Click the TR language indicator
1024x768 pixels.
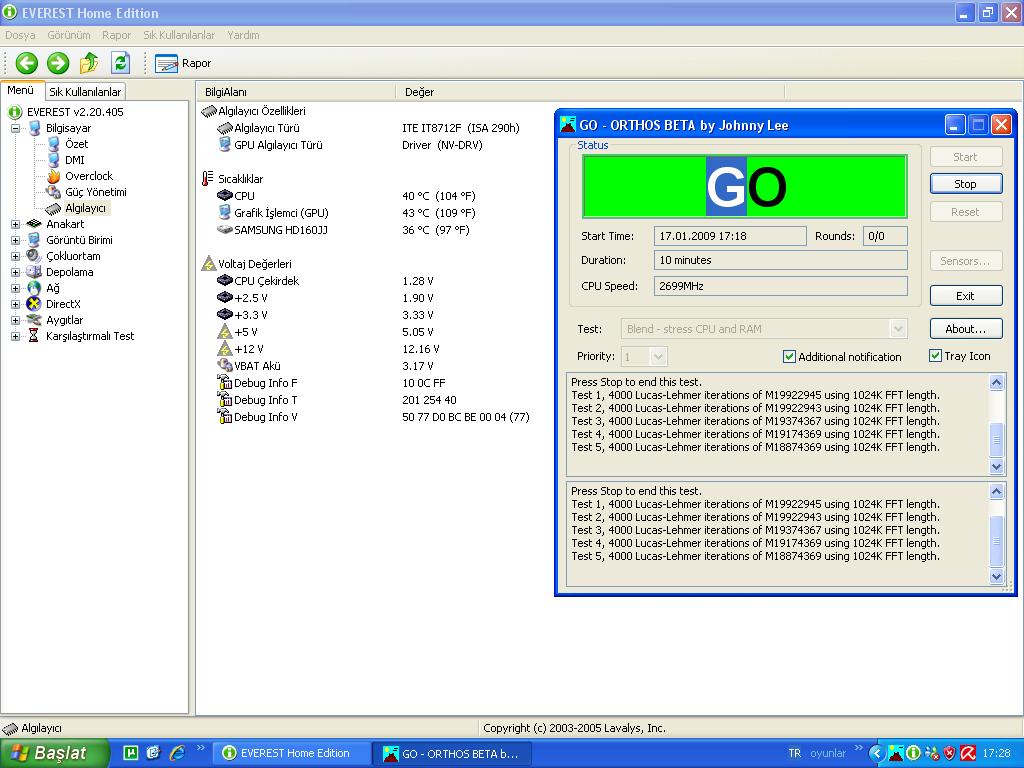coord(794,753)
